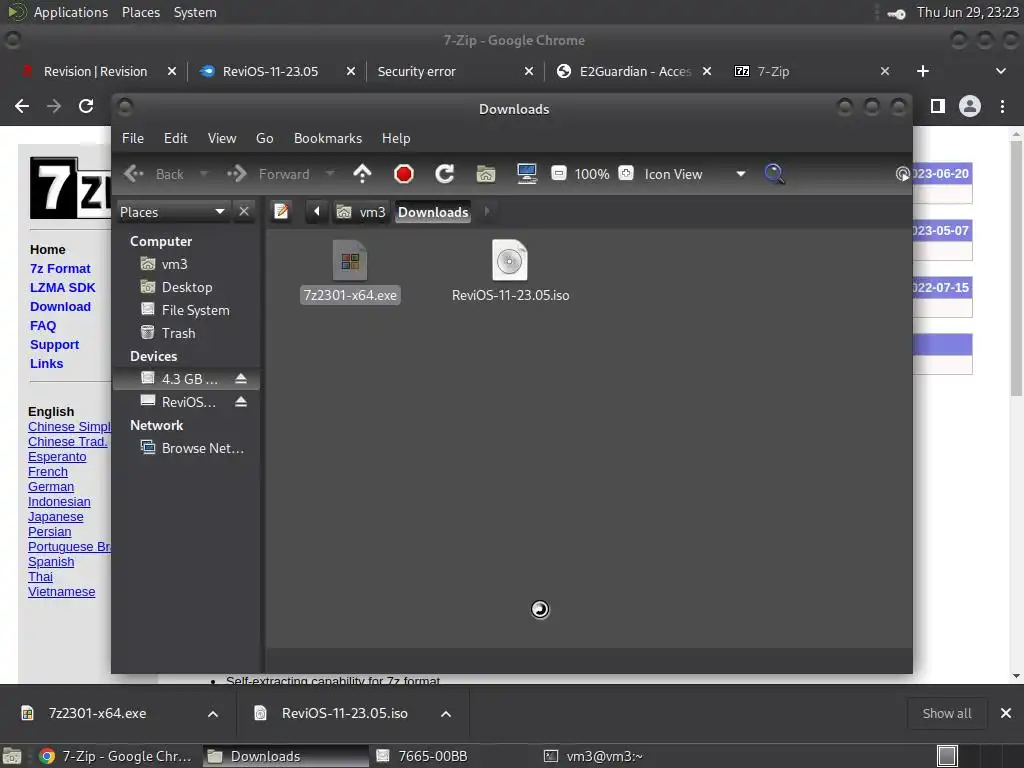1024x768 pixels.
Task: Open Chrome three-dot menu
Action: tap(1002, 106)
